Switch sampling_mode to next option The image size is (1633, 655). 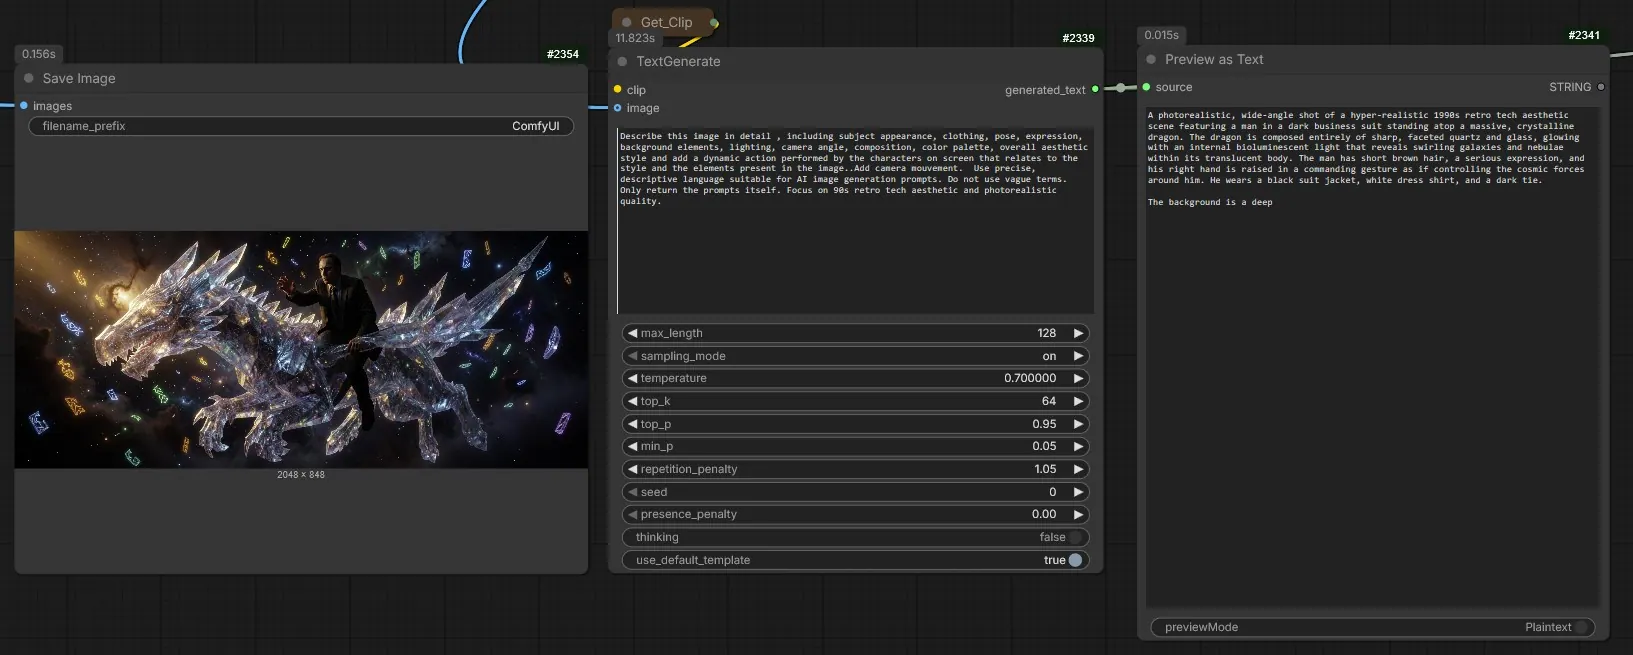pos(1078,356)
